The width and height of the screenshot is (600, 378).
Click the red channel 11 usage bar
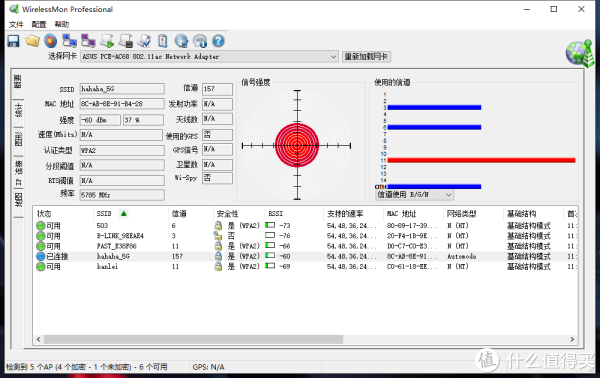pyautogui.click(x=481, y=160)
